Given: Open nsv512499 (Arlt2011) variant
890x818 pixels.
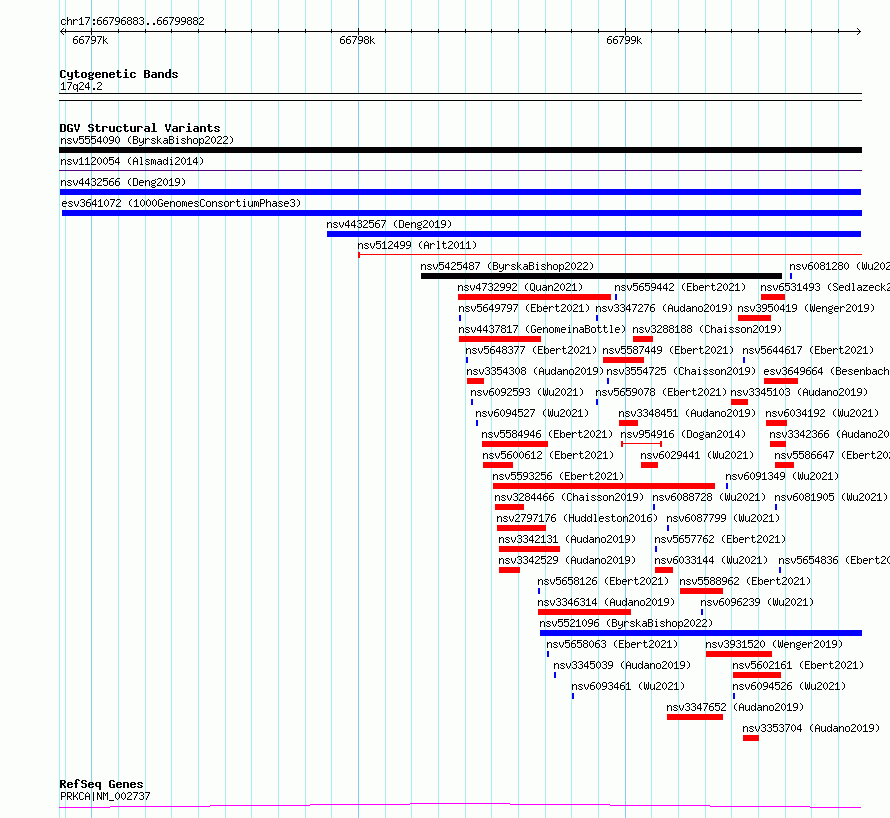Looking at the screenshot, I should [417, 245].
